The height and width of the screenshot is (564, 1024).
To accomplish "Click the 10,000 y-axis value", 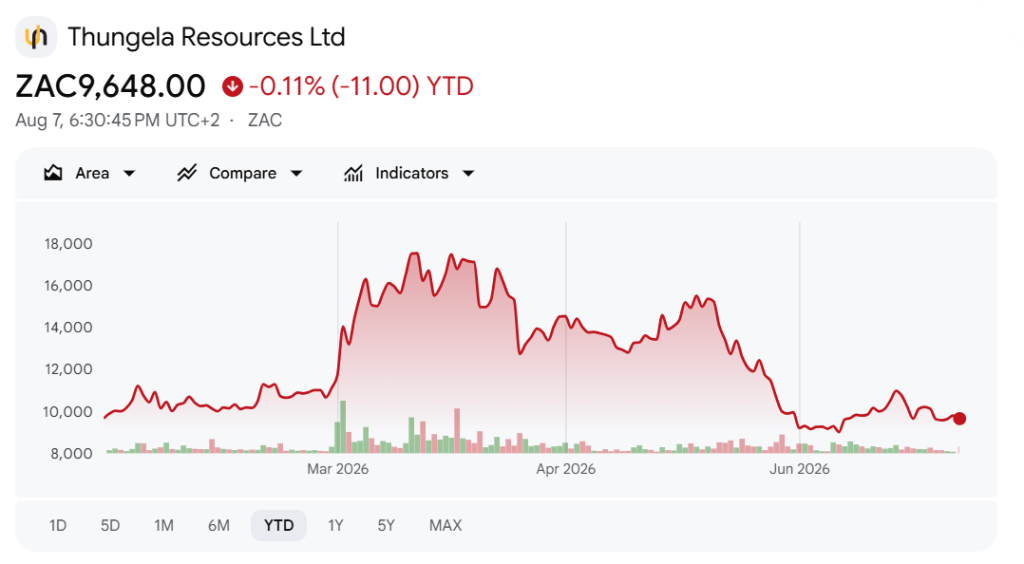I will [x=69, y=412].
